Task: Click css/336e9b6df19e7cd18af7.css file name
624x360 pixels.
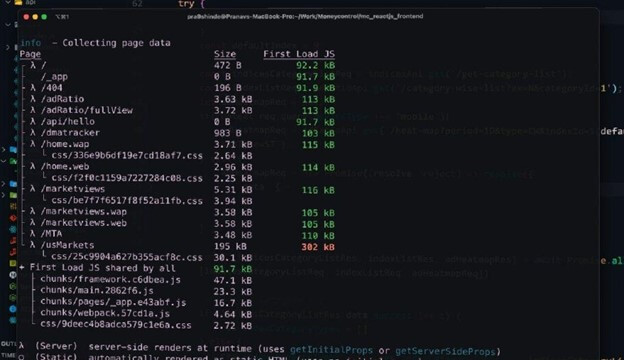Action: pyautogui.click(x=127, y=156)
